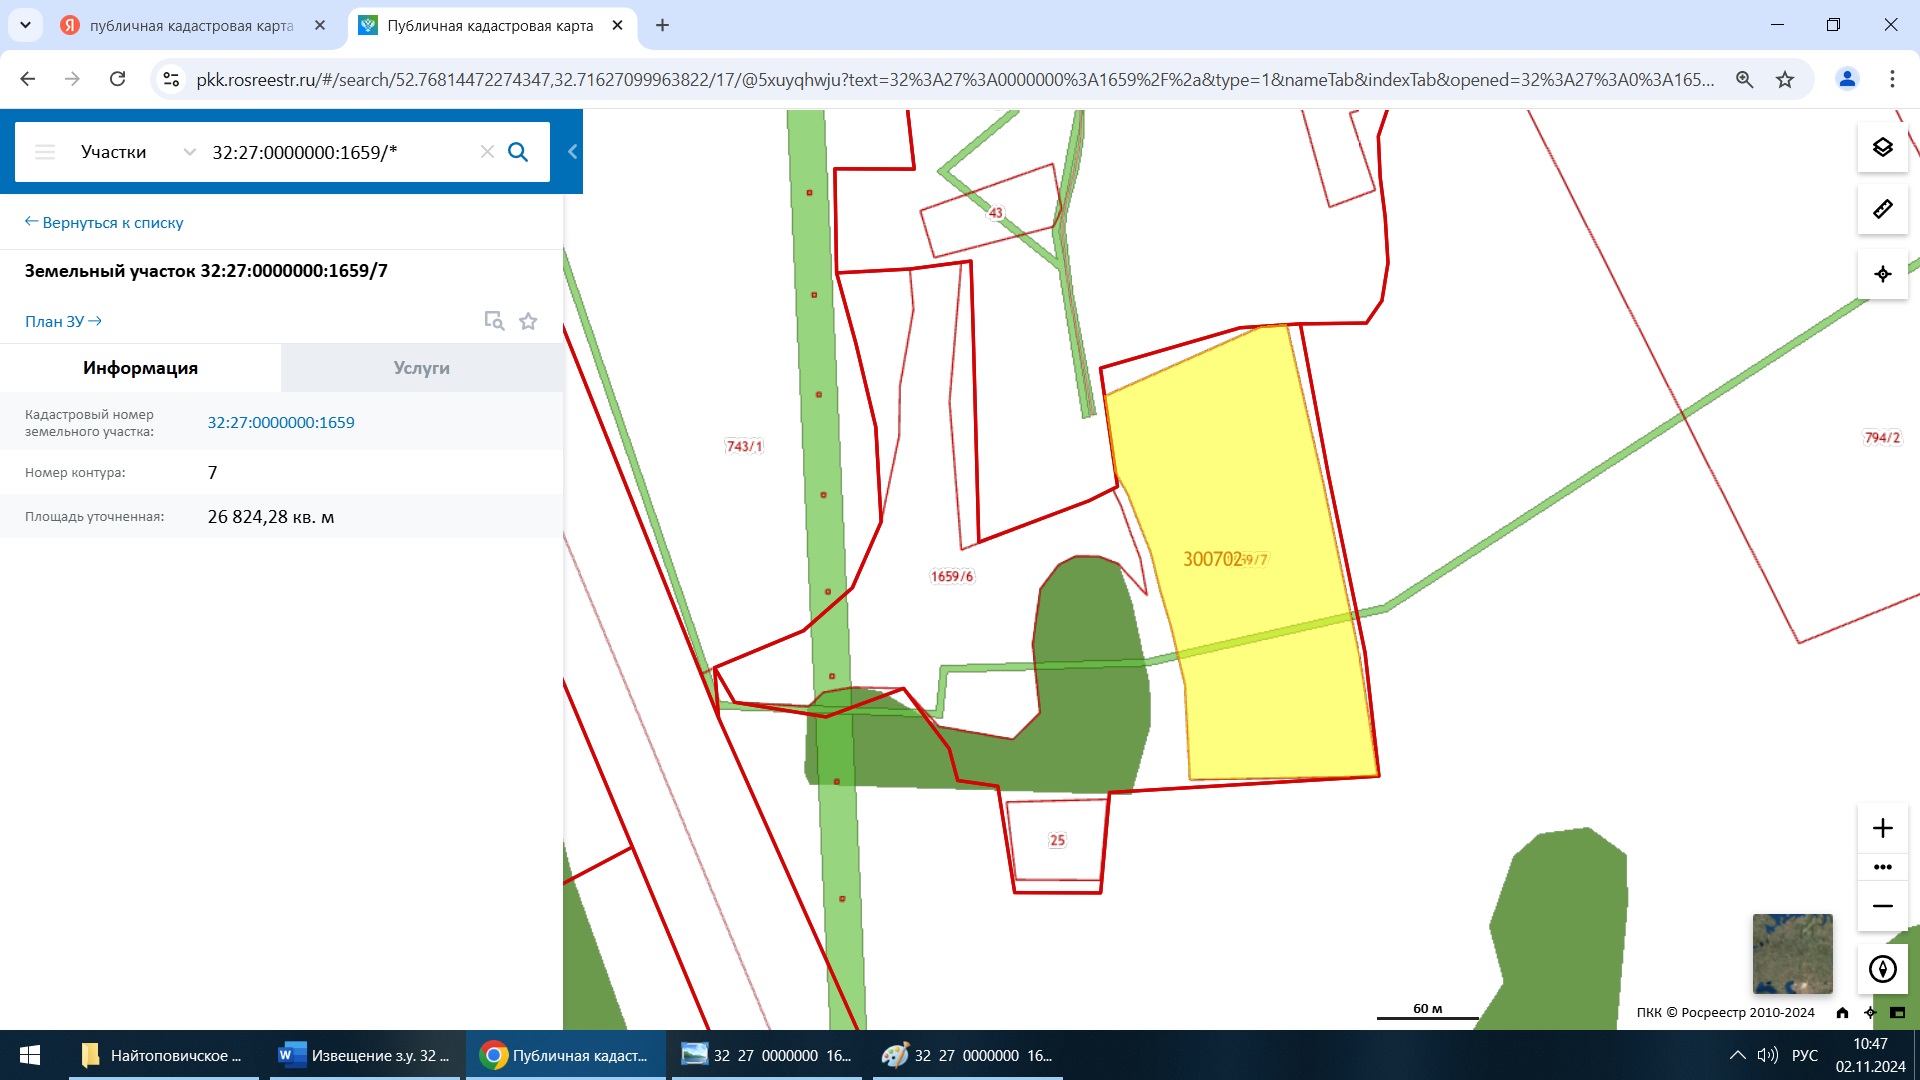
Task: Go back via Вернуться к списку
Action: tap(104, 222)
